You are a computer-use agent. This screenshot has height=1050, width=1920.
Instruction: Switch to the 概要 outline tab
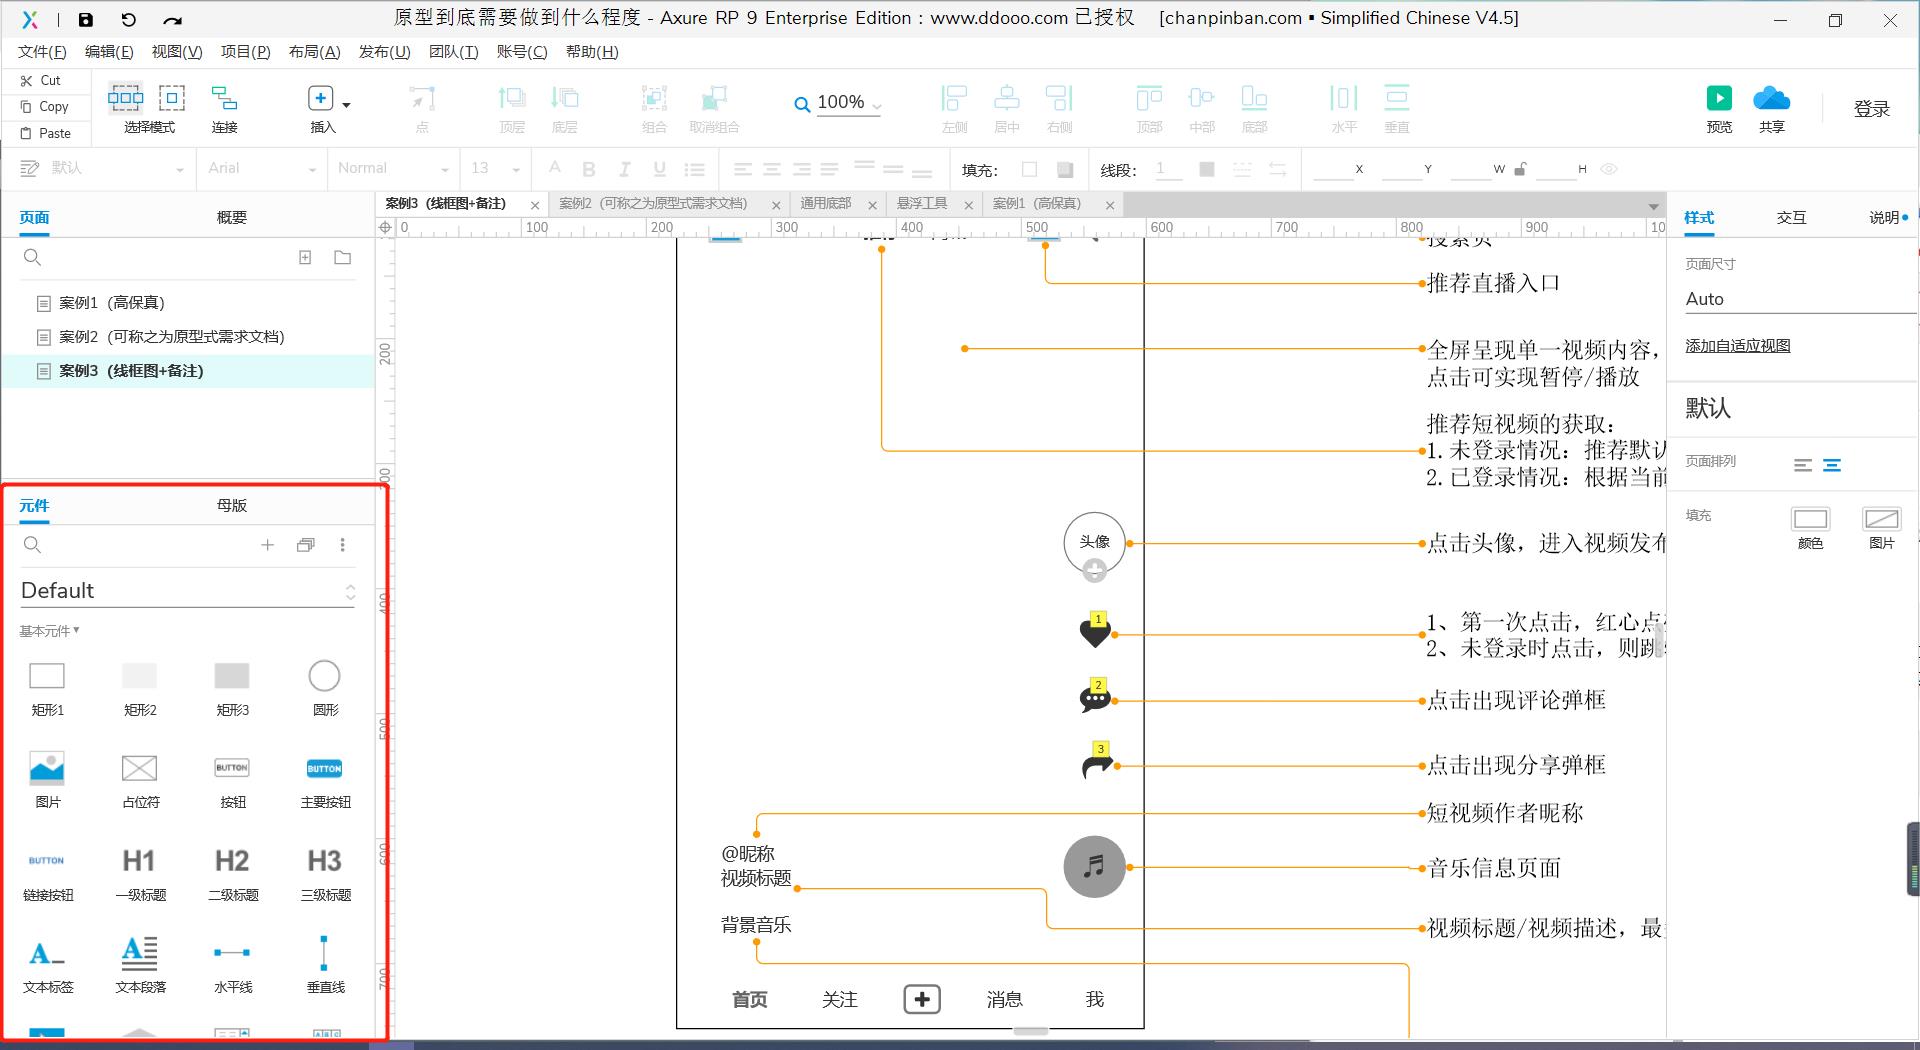pos(231,217)
